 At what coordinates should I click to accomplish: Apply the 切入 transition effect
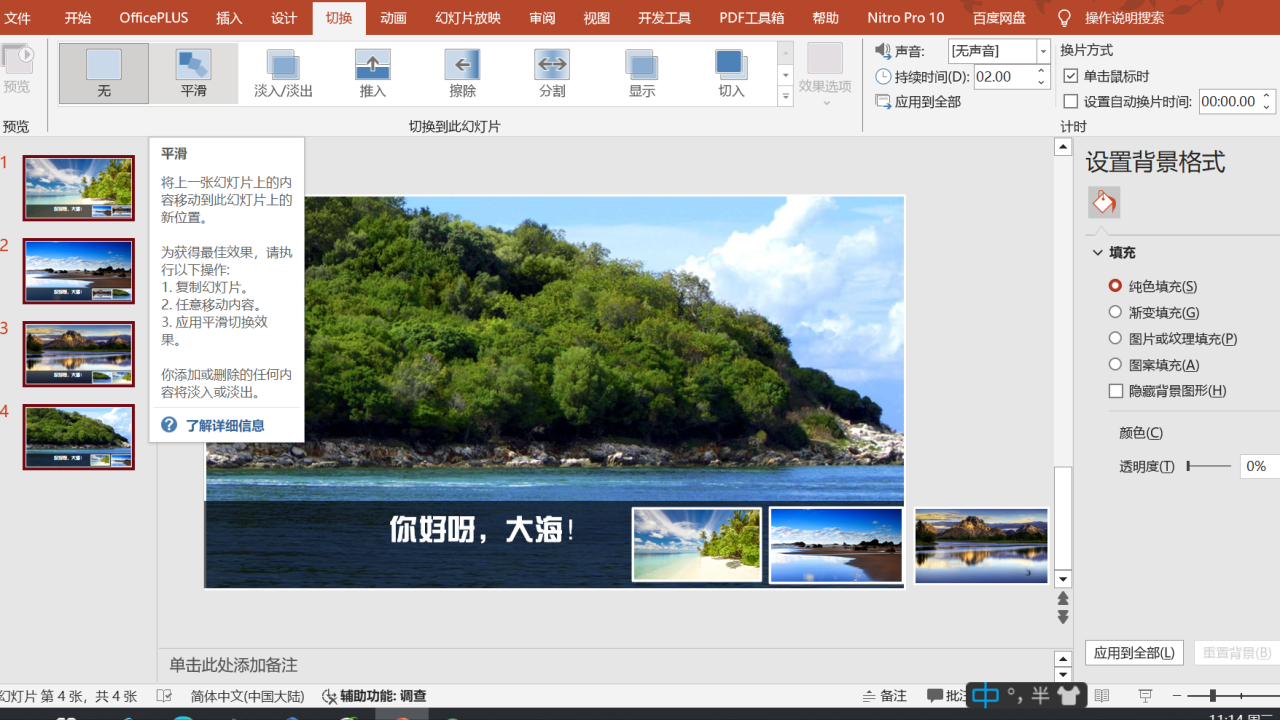coord(730,72)
